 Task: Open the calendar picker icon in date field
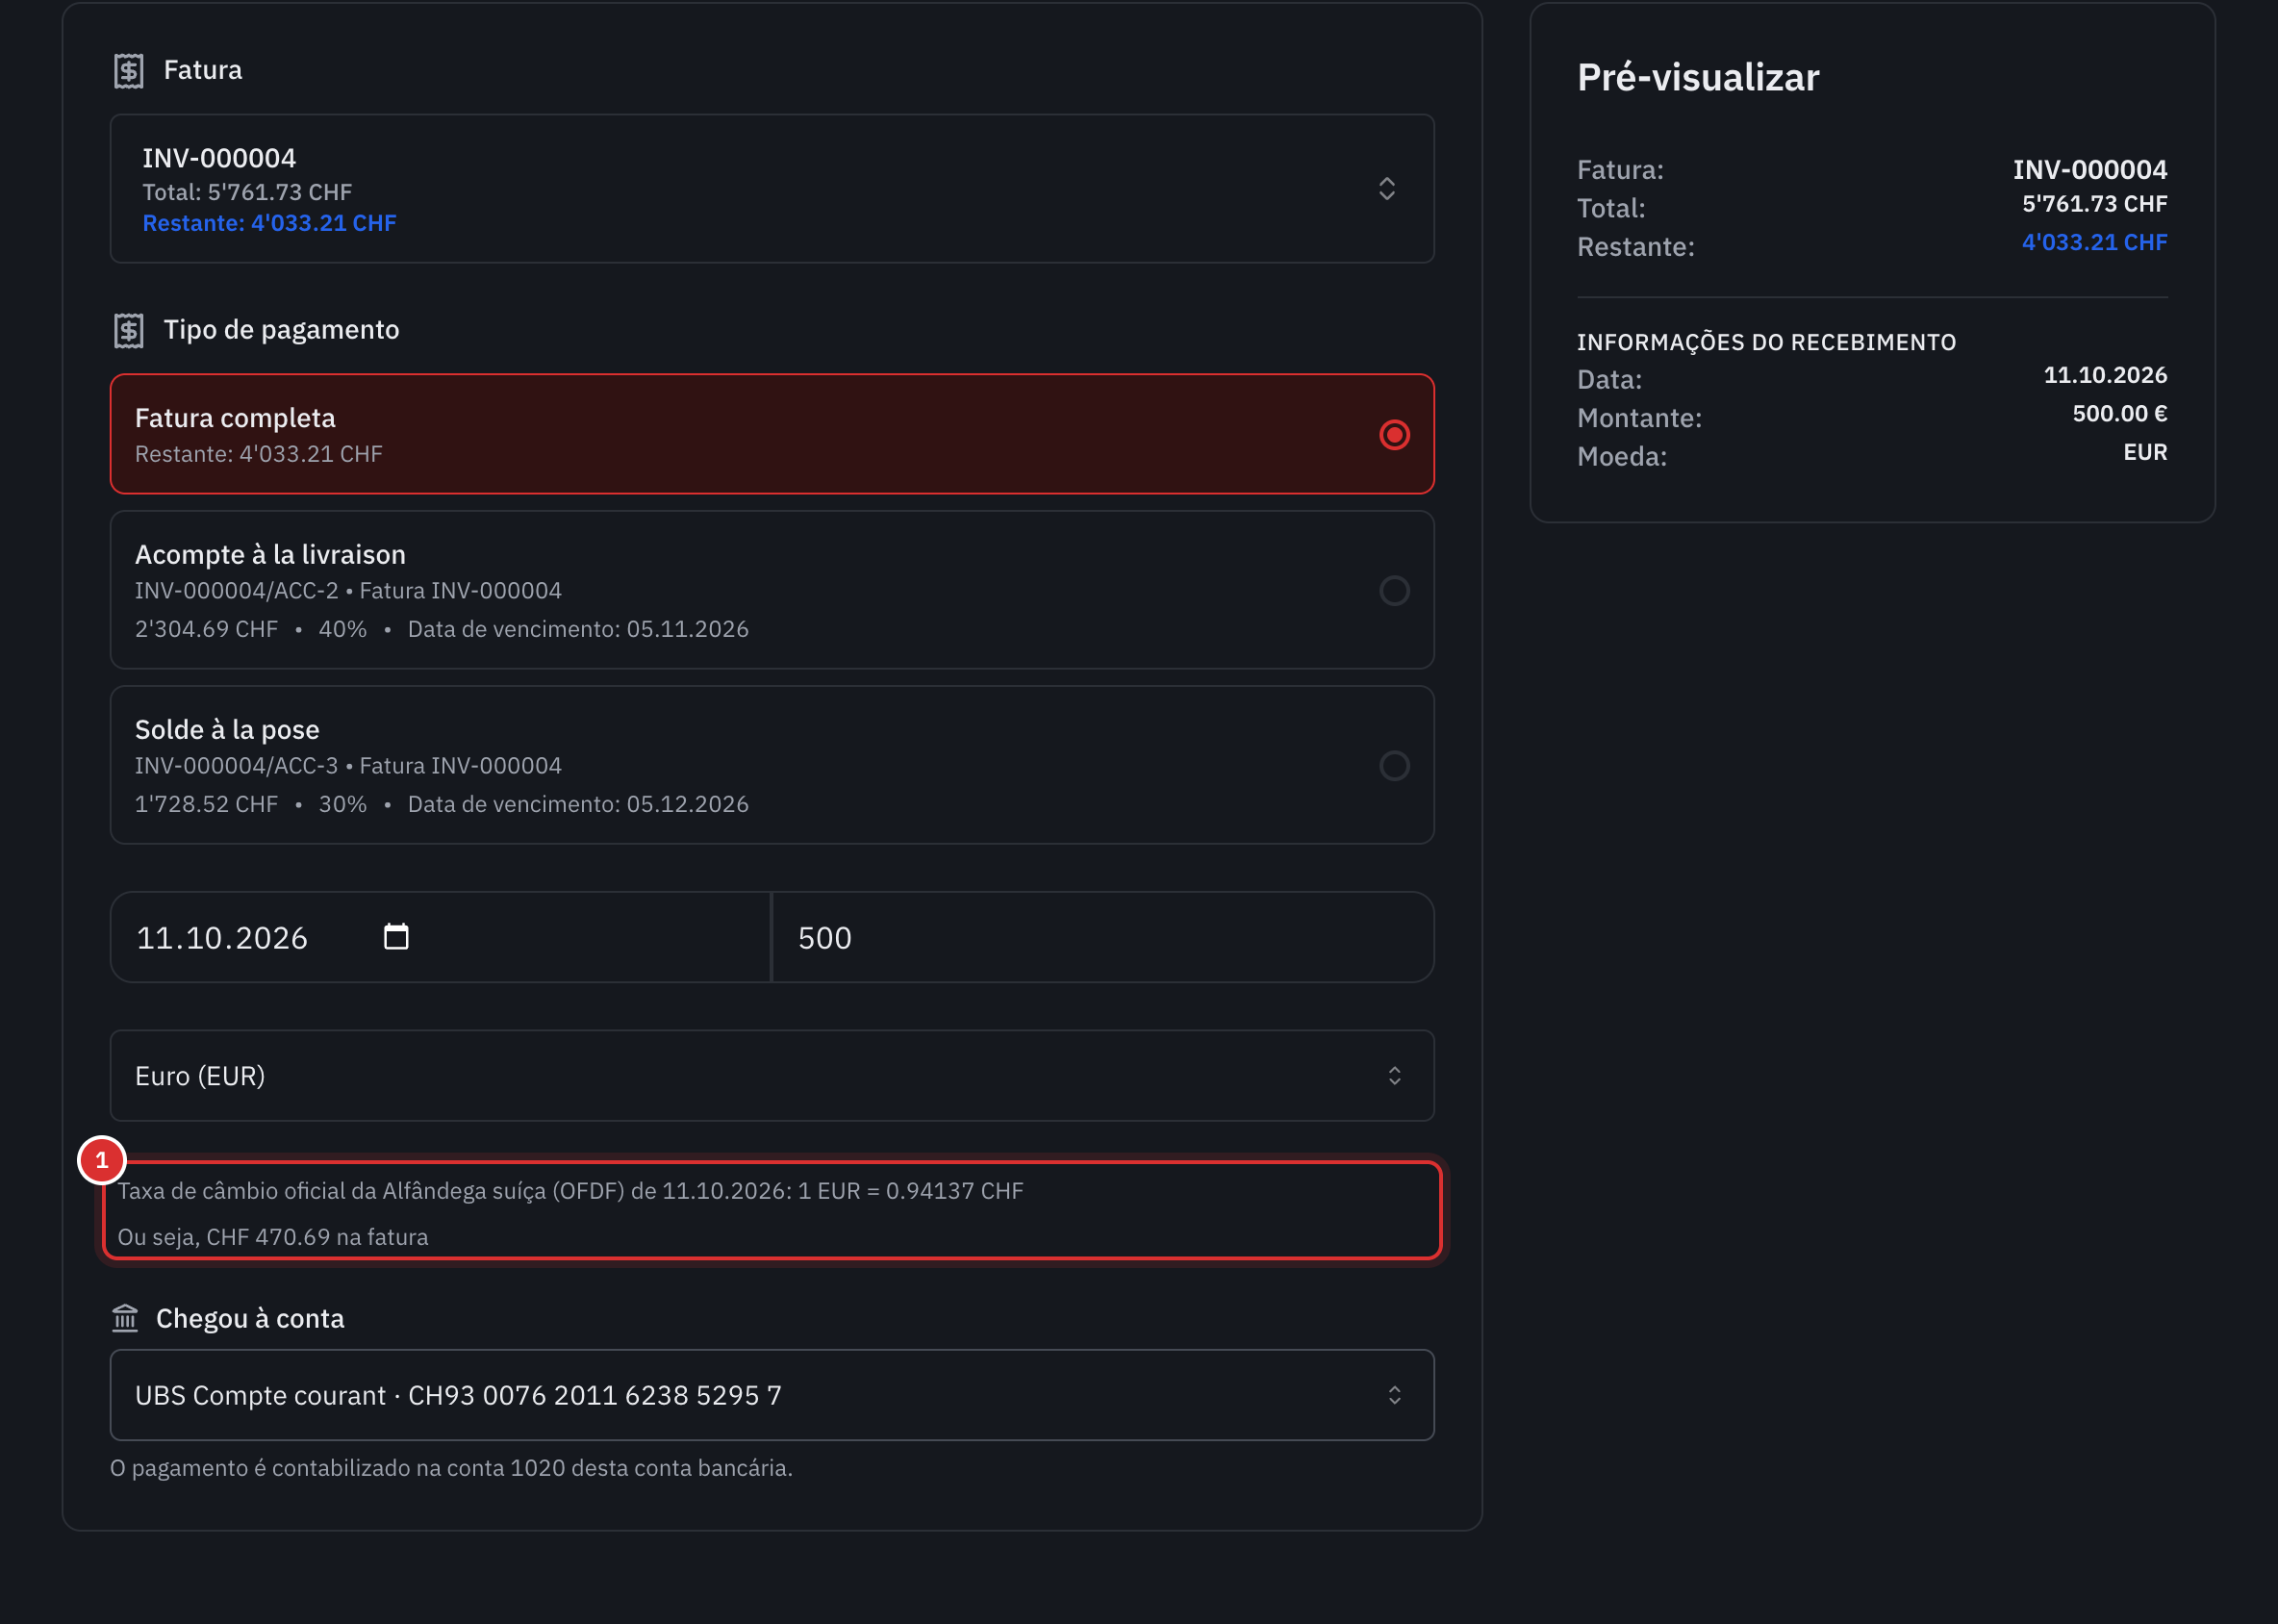pyautogui.click(x=396, y=937)
